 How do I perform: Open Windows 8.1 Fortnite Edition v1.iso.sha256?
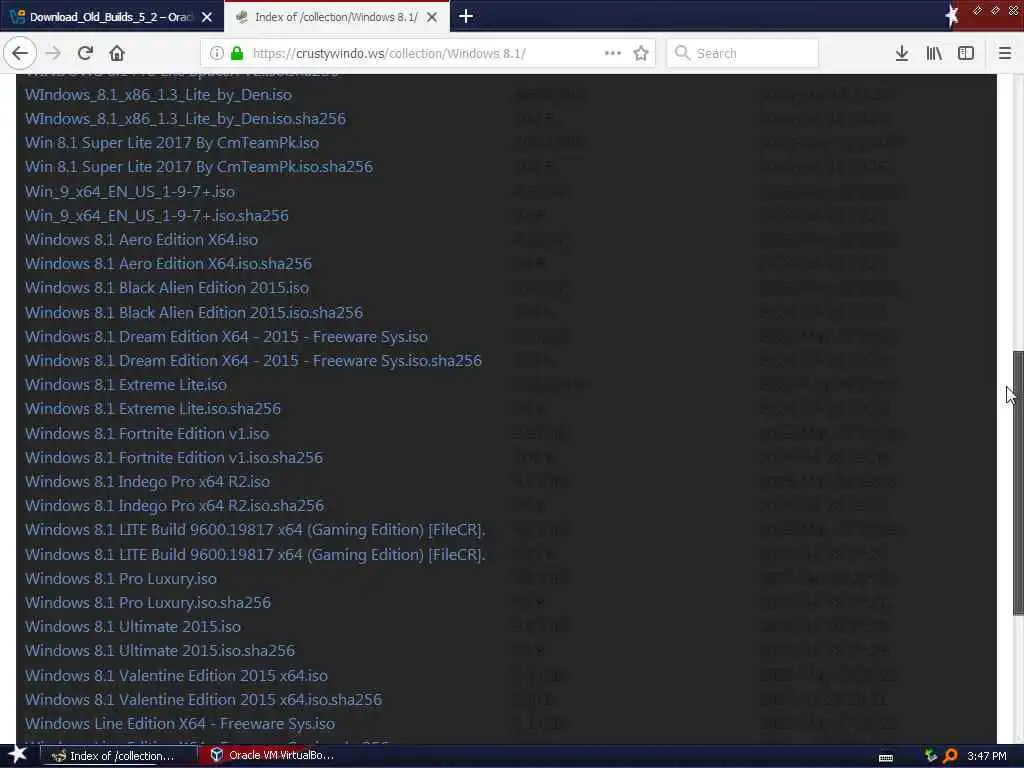coord(174,458)
